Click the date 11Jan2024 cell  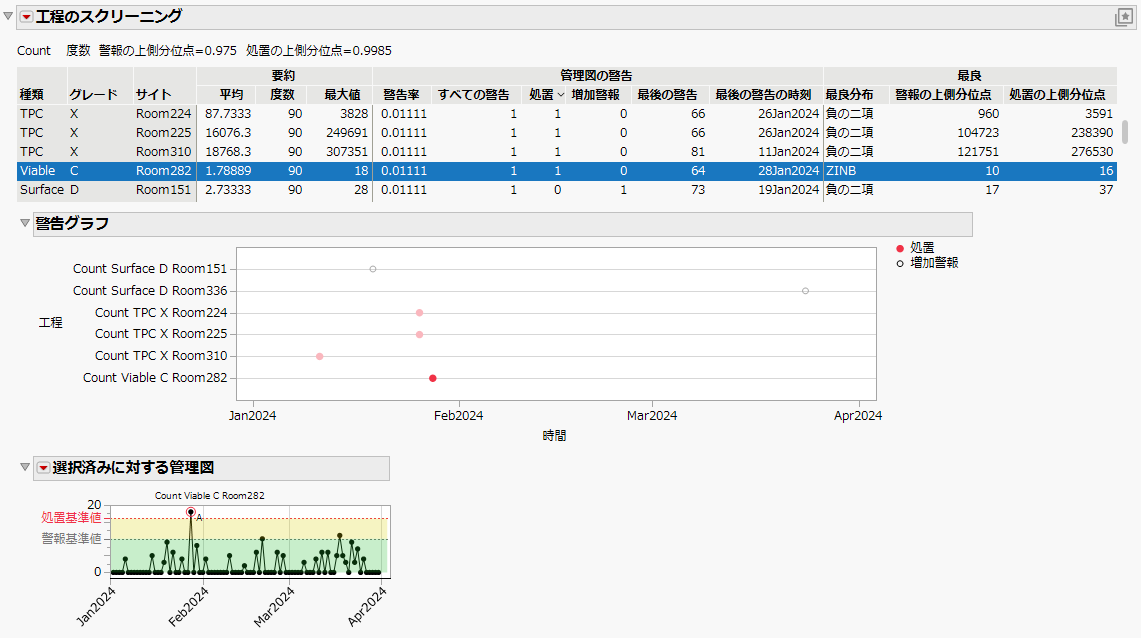[x=788, y=151]
